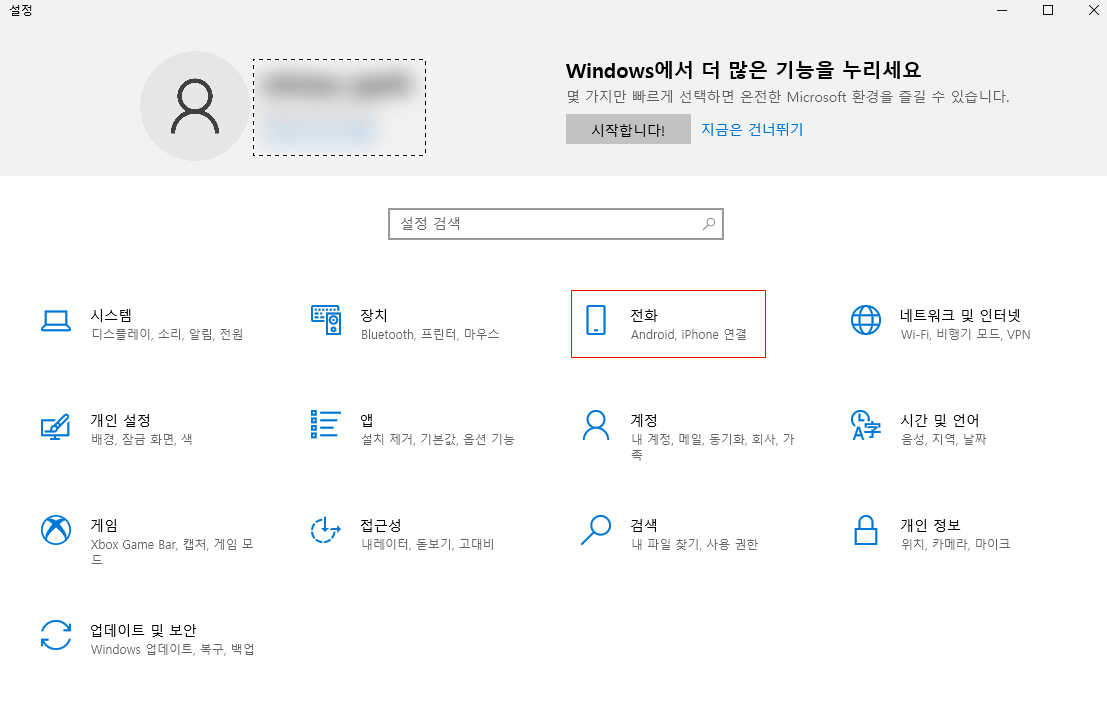Image resolution: width=1107 pixels, height=714 pixels.
Task: Open the 게임 Xbox icon
Action: tap(56, 530)
